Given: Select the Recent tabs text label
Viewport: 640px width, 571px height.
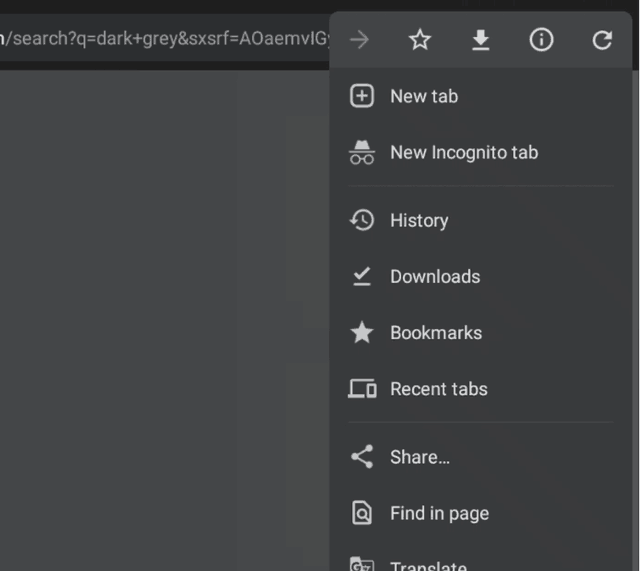Looking at the screenshot, I should coord(439,389).
